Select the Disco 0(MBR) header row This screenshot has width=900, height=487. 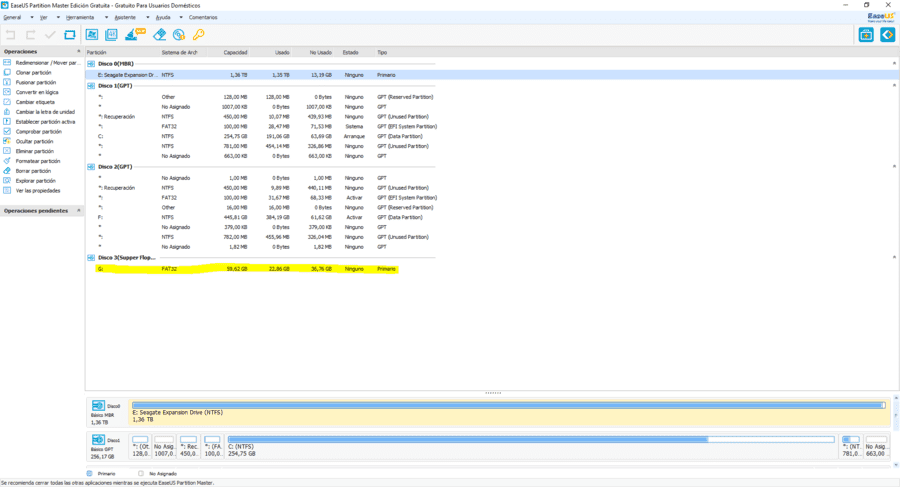point(116,64)
